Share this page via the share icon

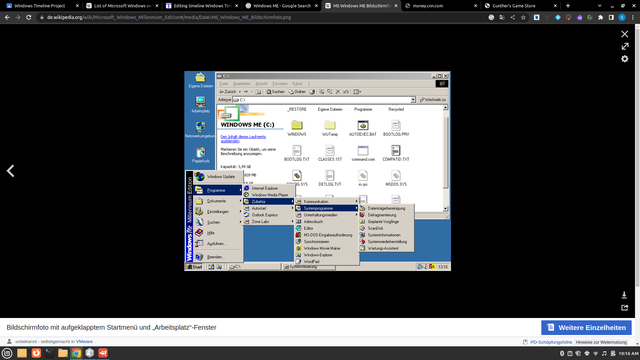(513, 18)
